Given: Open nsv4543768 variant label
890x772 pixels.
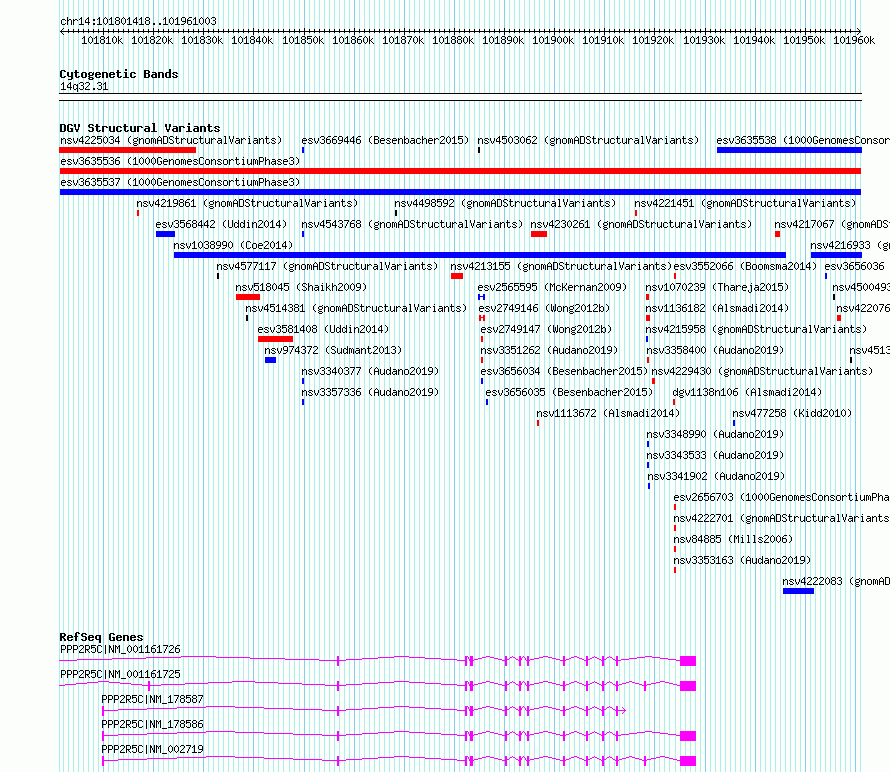Looking at the screenshot, I should (x=412, y=224).
